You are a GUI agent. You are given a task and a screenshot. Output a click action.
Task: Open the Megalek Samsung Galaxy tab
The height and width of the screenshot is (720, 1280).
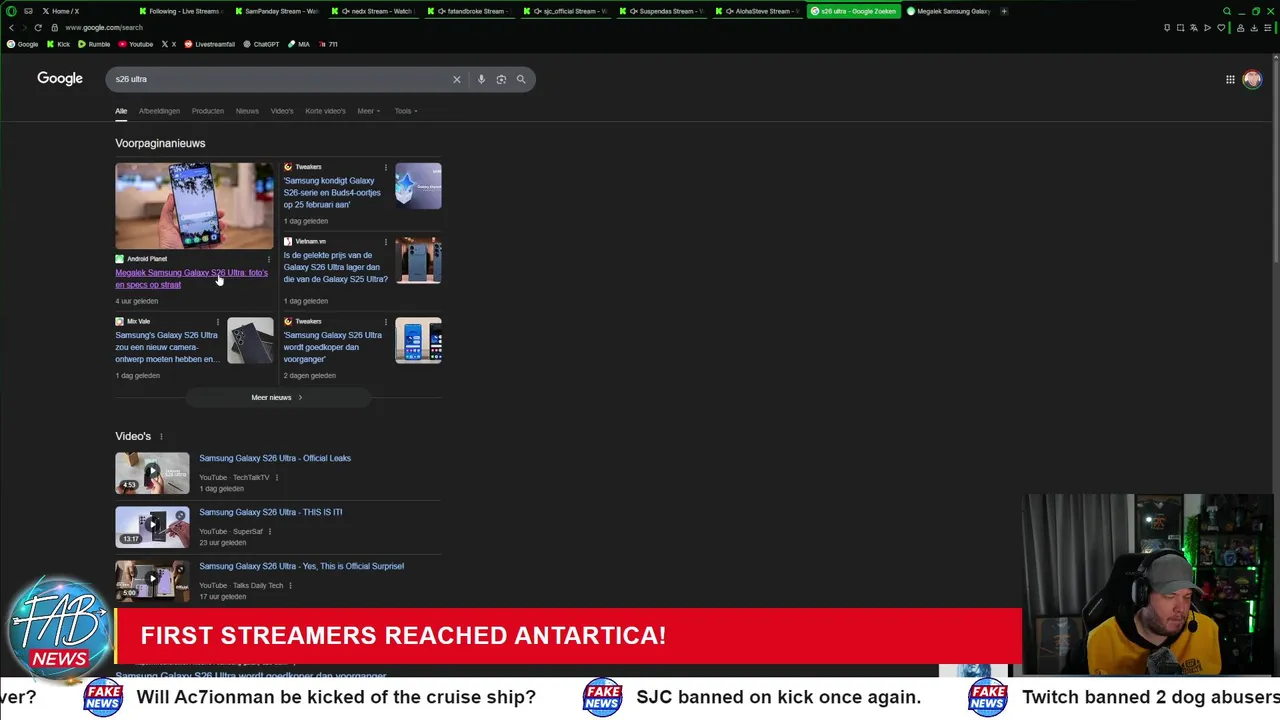tap(950, 11)
